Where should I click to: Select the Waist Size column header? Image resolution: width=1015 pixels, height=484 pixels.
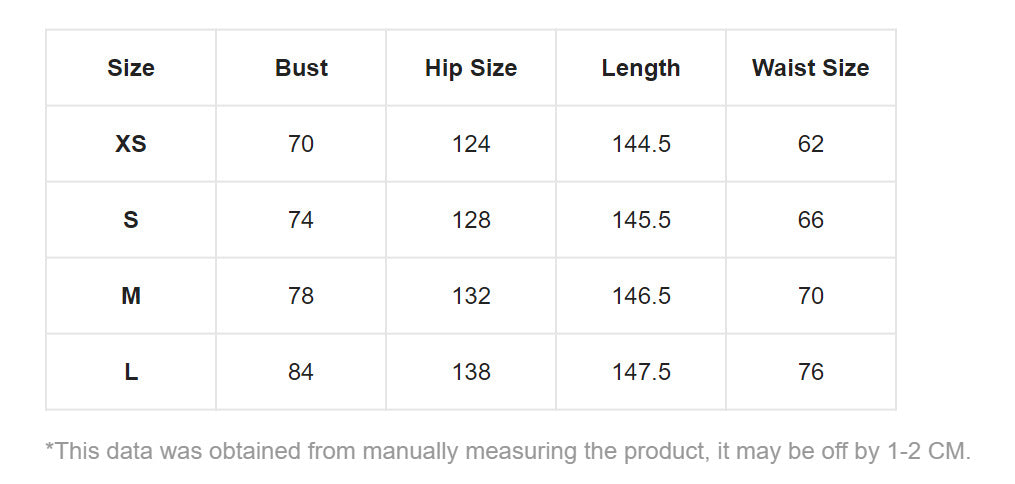[x=810, y=68]
